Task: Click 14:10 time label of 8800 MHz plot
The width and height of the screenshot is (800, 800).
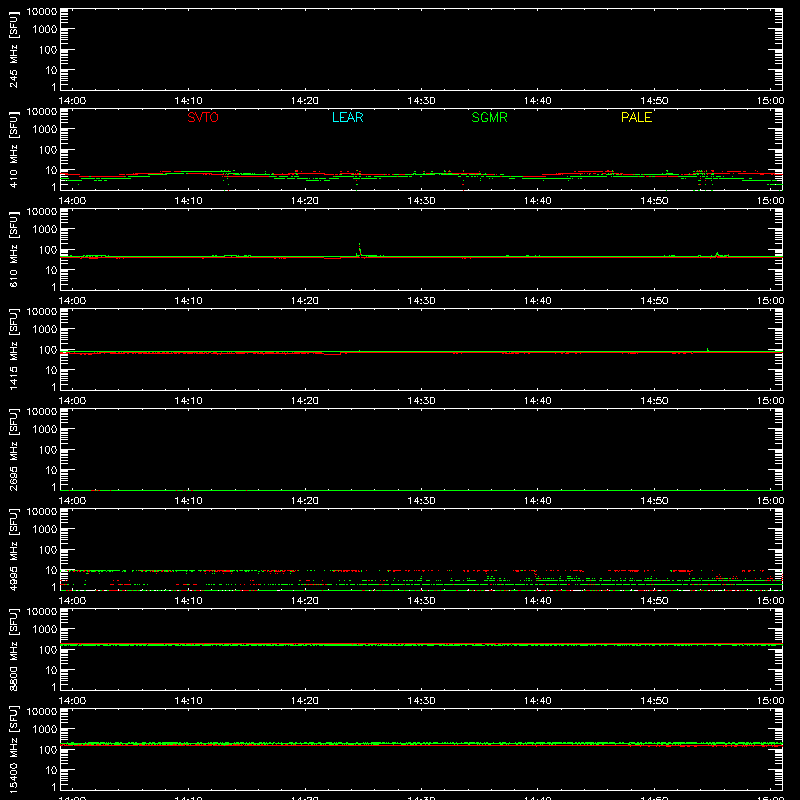Action: [189, 701]
